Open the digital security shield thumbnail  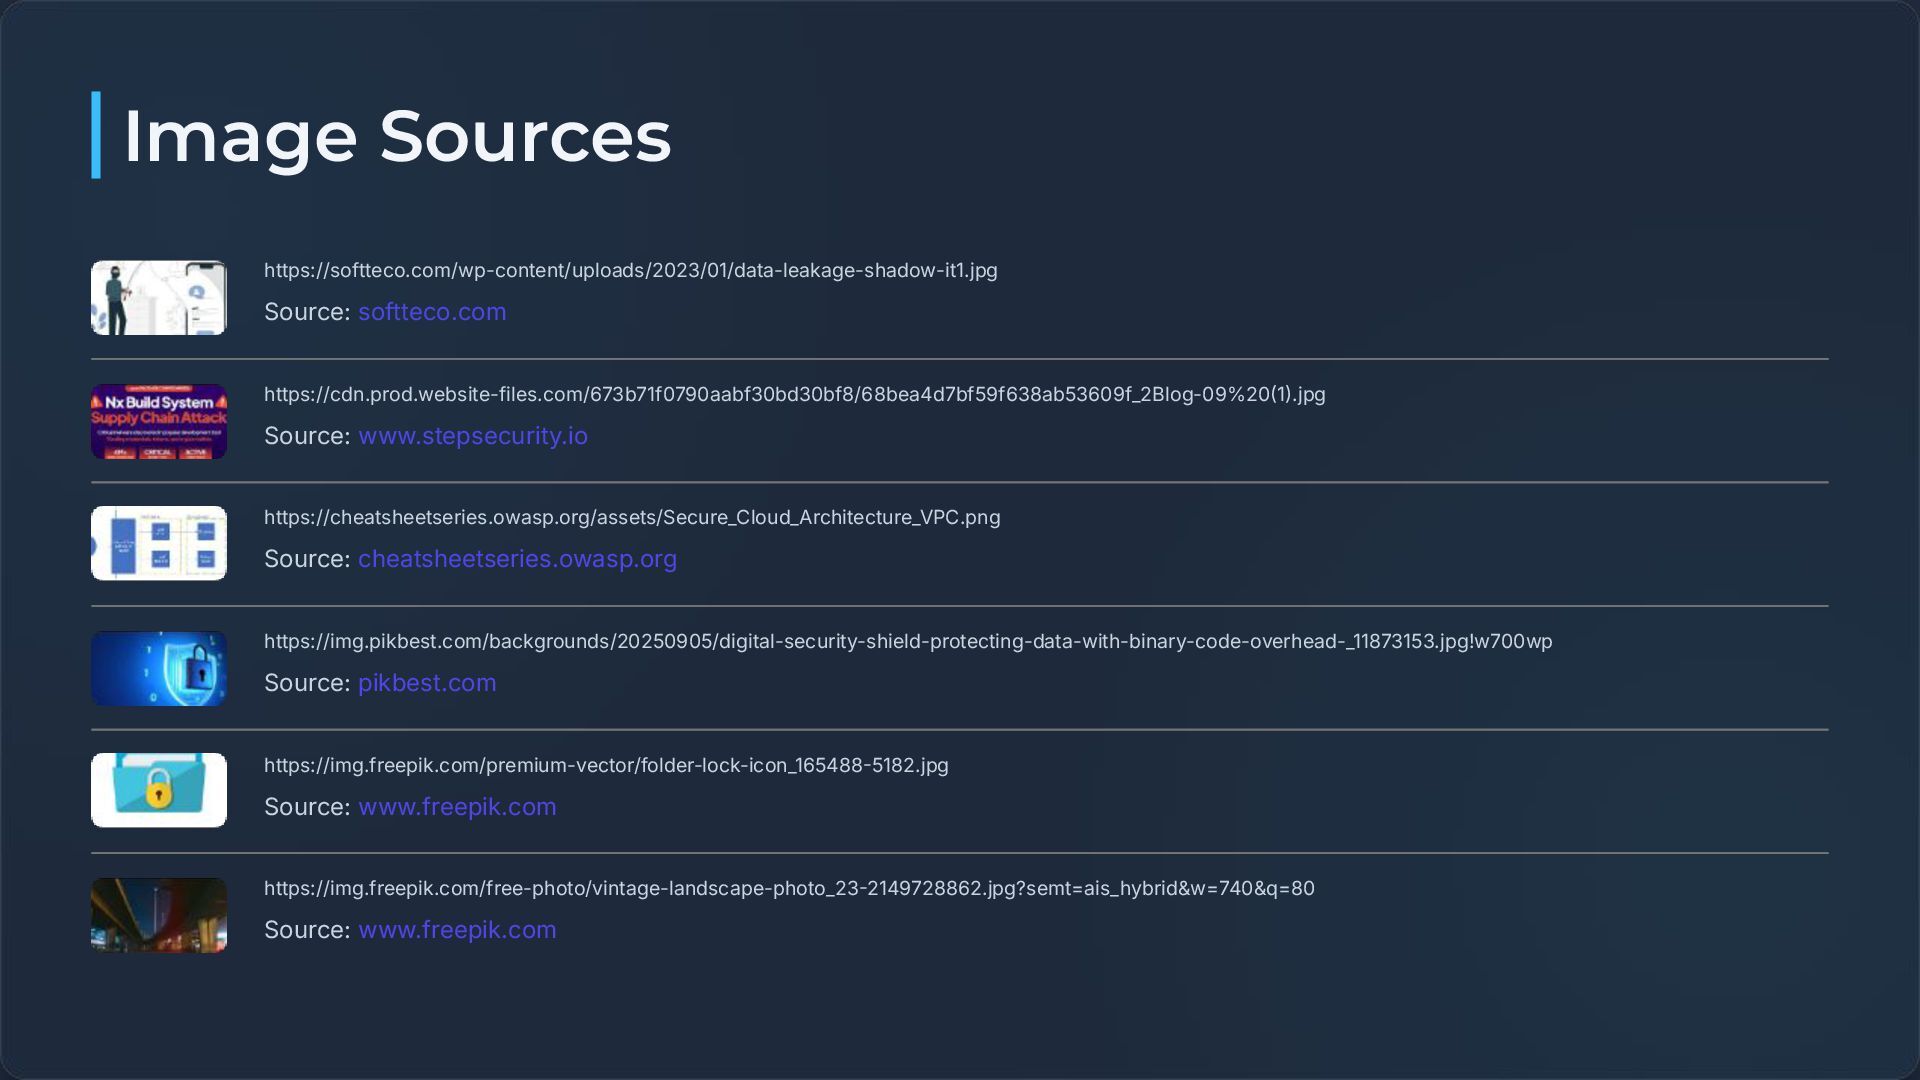pyautogui.click(x=159, y=668)
